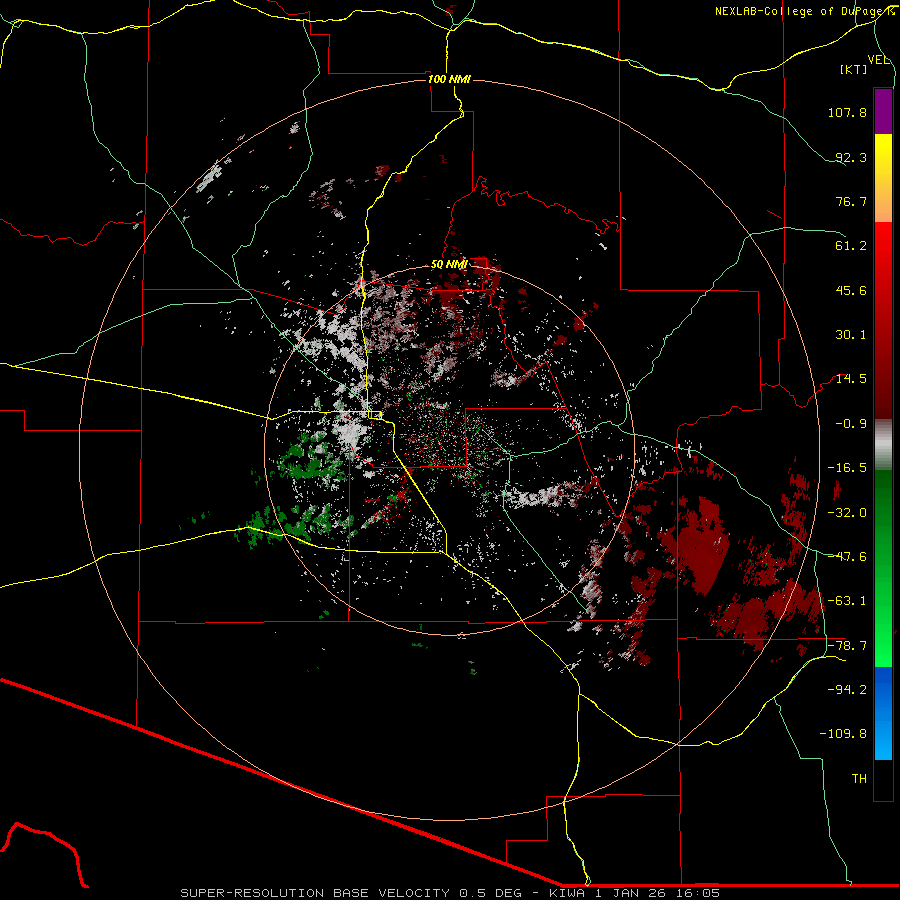Click the gray near-zero color bar segment

pos(883,445)
